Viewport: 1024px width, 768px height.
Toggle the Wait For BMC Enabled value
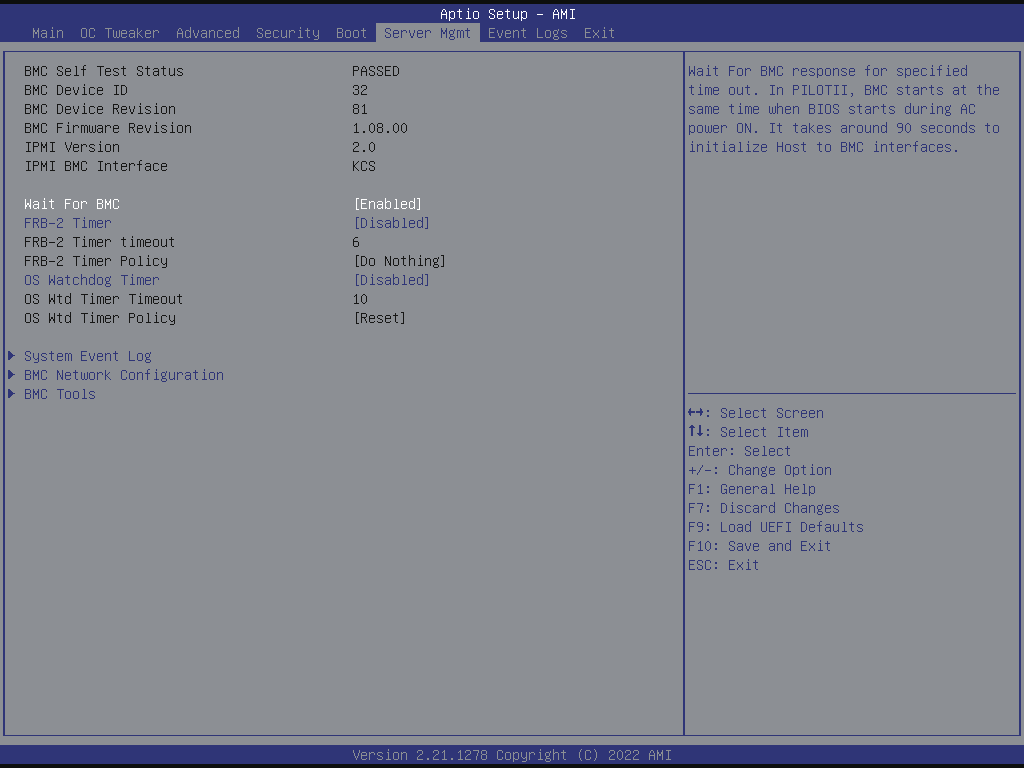388,204
